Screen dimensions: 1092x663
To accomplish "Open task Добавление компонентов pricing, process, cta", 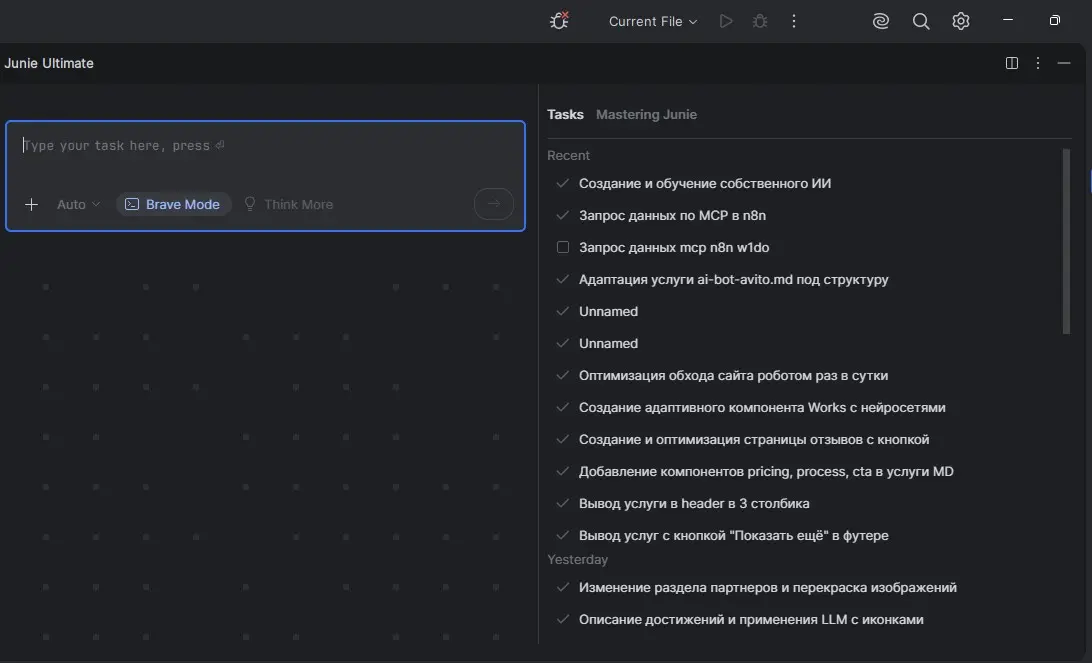I will 766,471.
